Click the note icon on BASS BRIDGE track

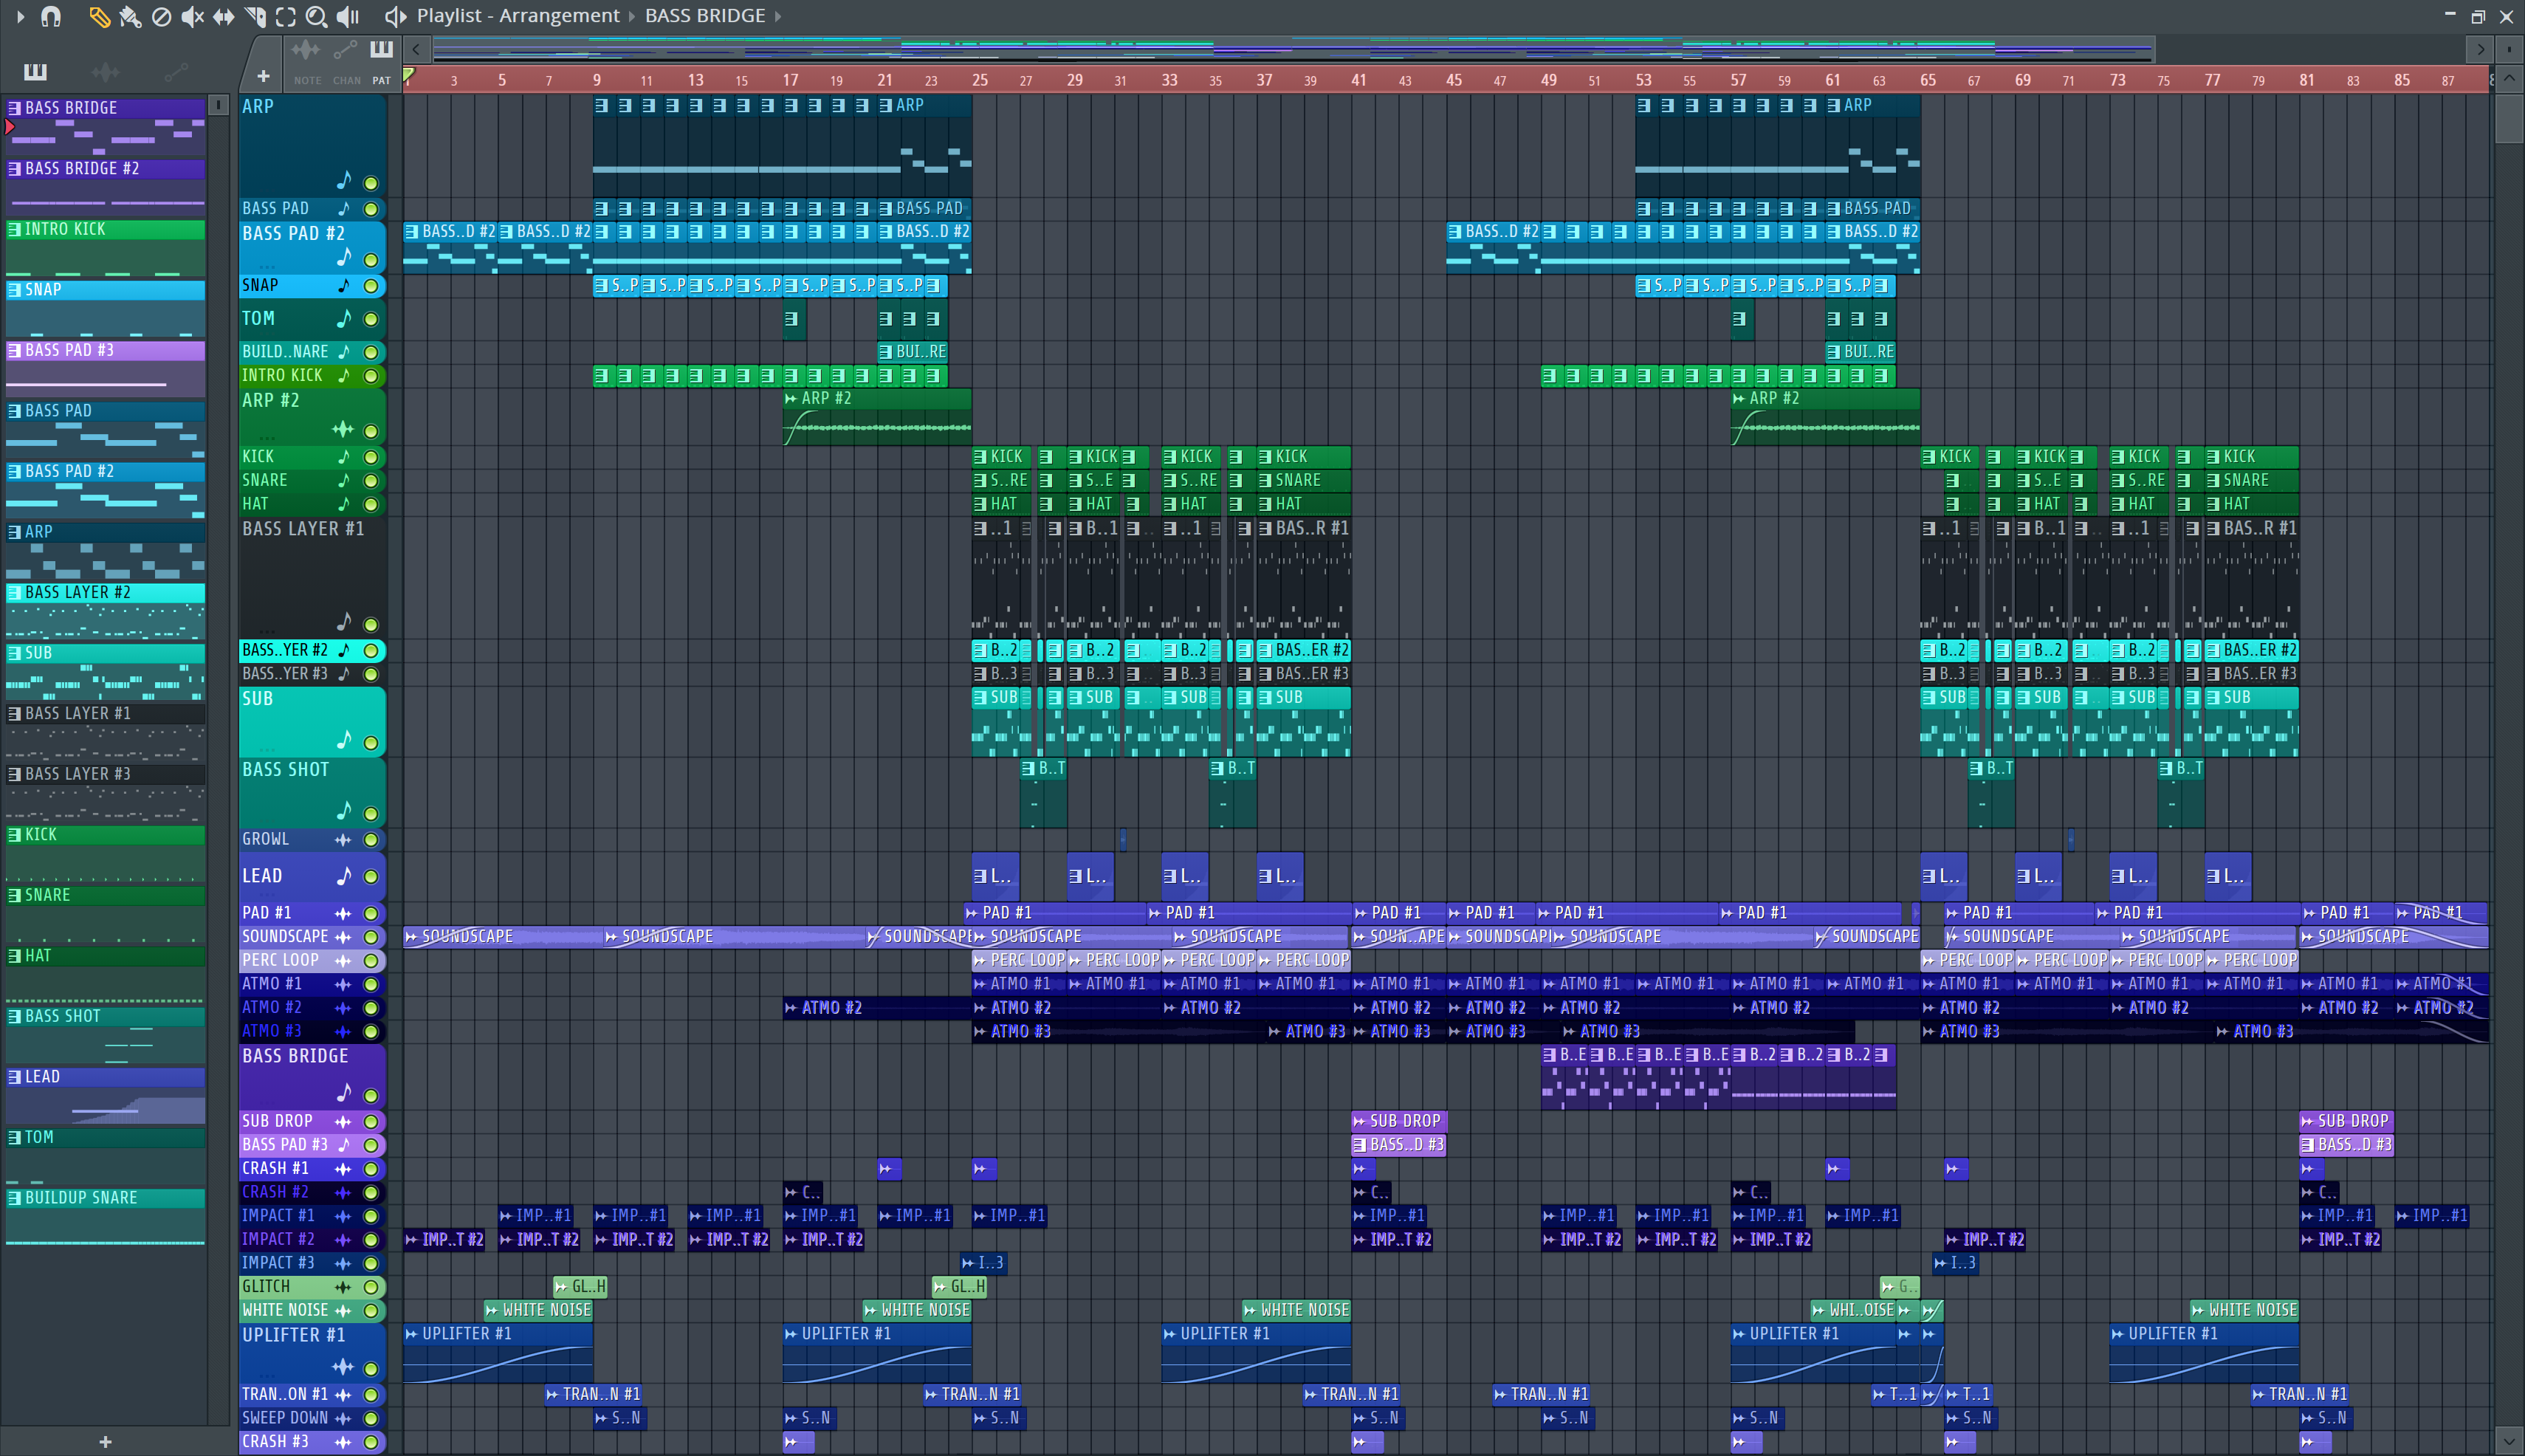344,1092
